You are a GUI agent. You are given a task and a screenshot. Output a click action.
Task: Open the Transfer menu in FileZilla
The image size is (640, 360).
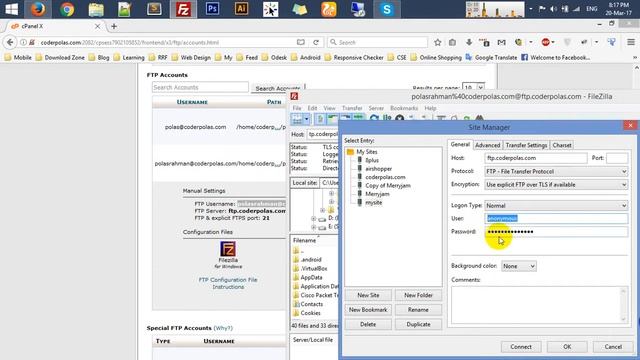click(352, 108)
